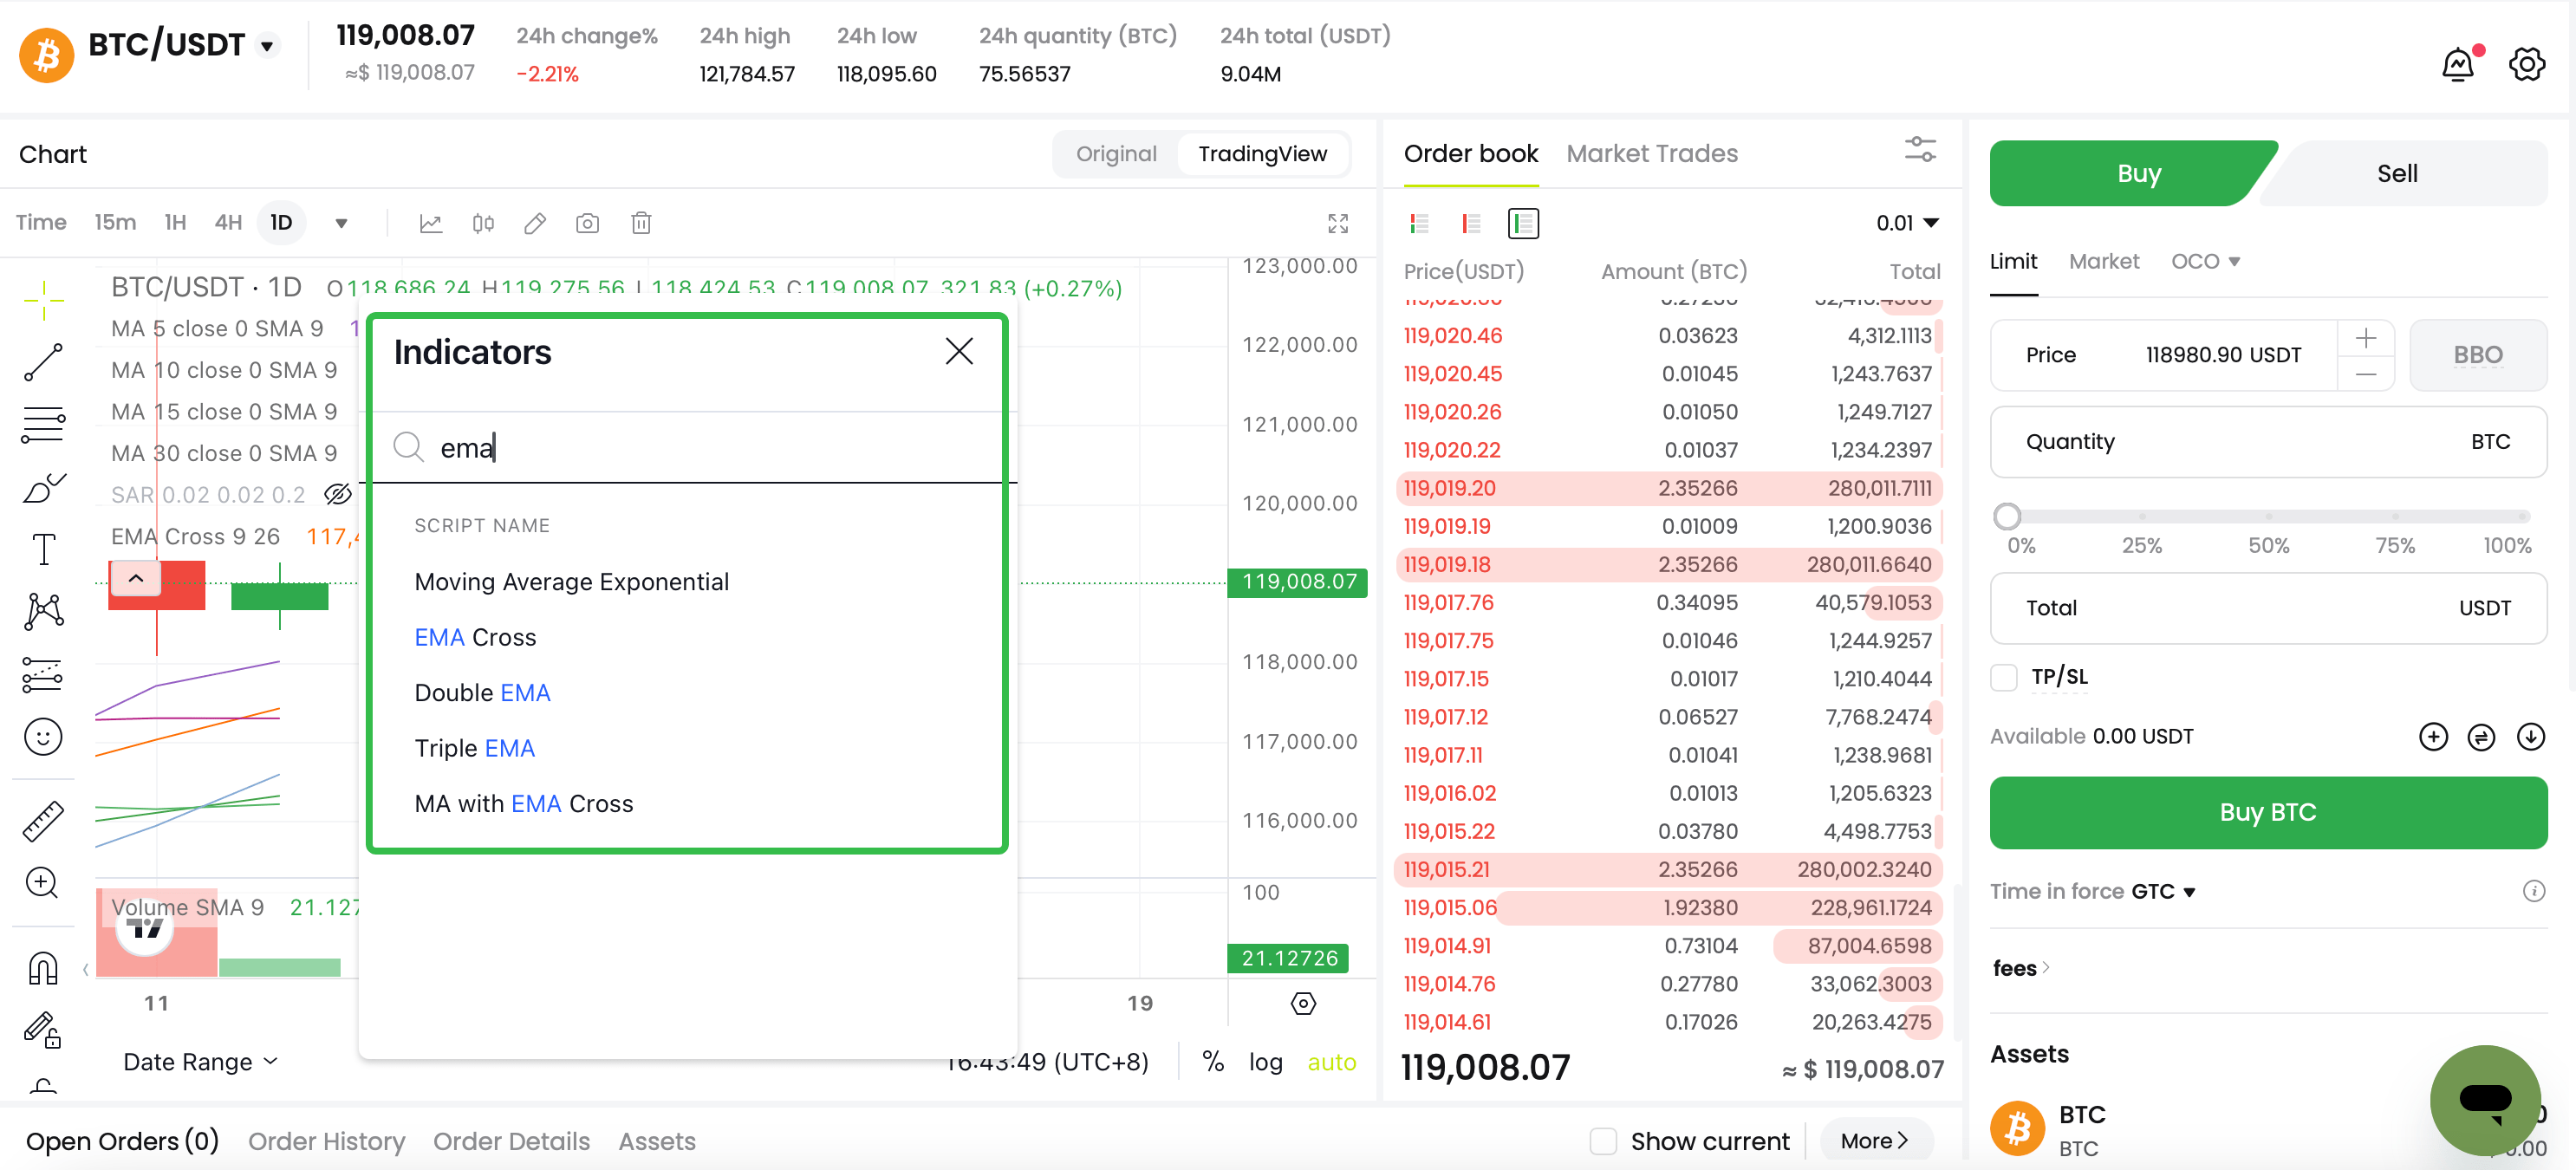
Task: Open the BTC/USDT pair dropdown
Action: click(267, 46)
